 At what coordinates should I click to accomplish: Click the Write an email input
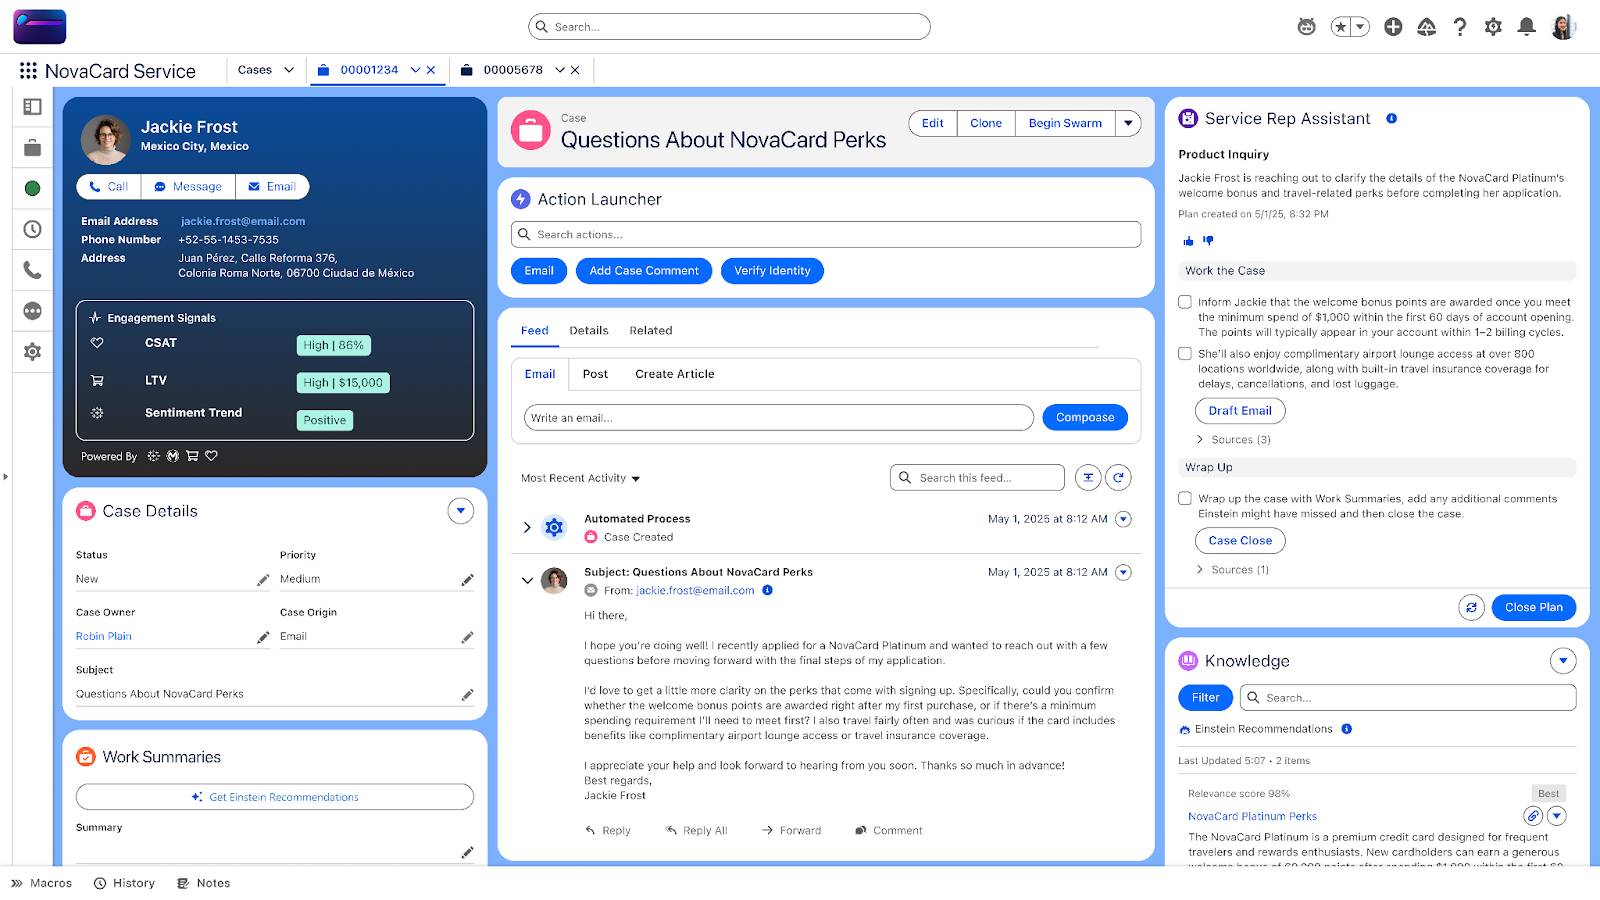coord(778,418)
